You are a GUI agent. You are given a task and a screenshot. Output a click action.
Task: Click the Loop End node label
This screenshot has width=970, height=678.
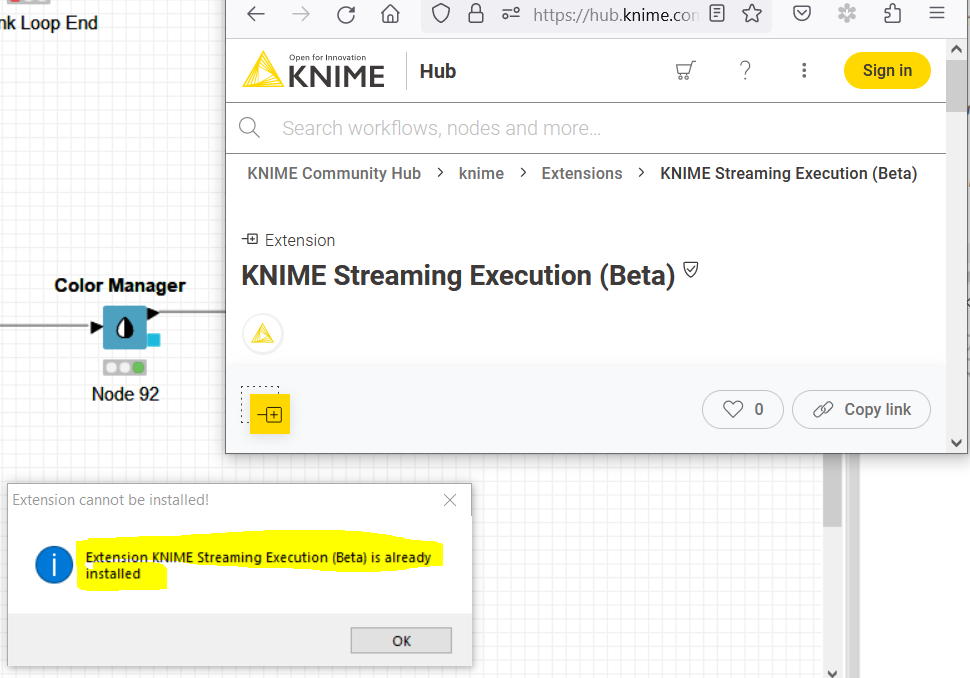49,23
